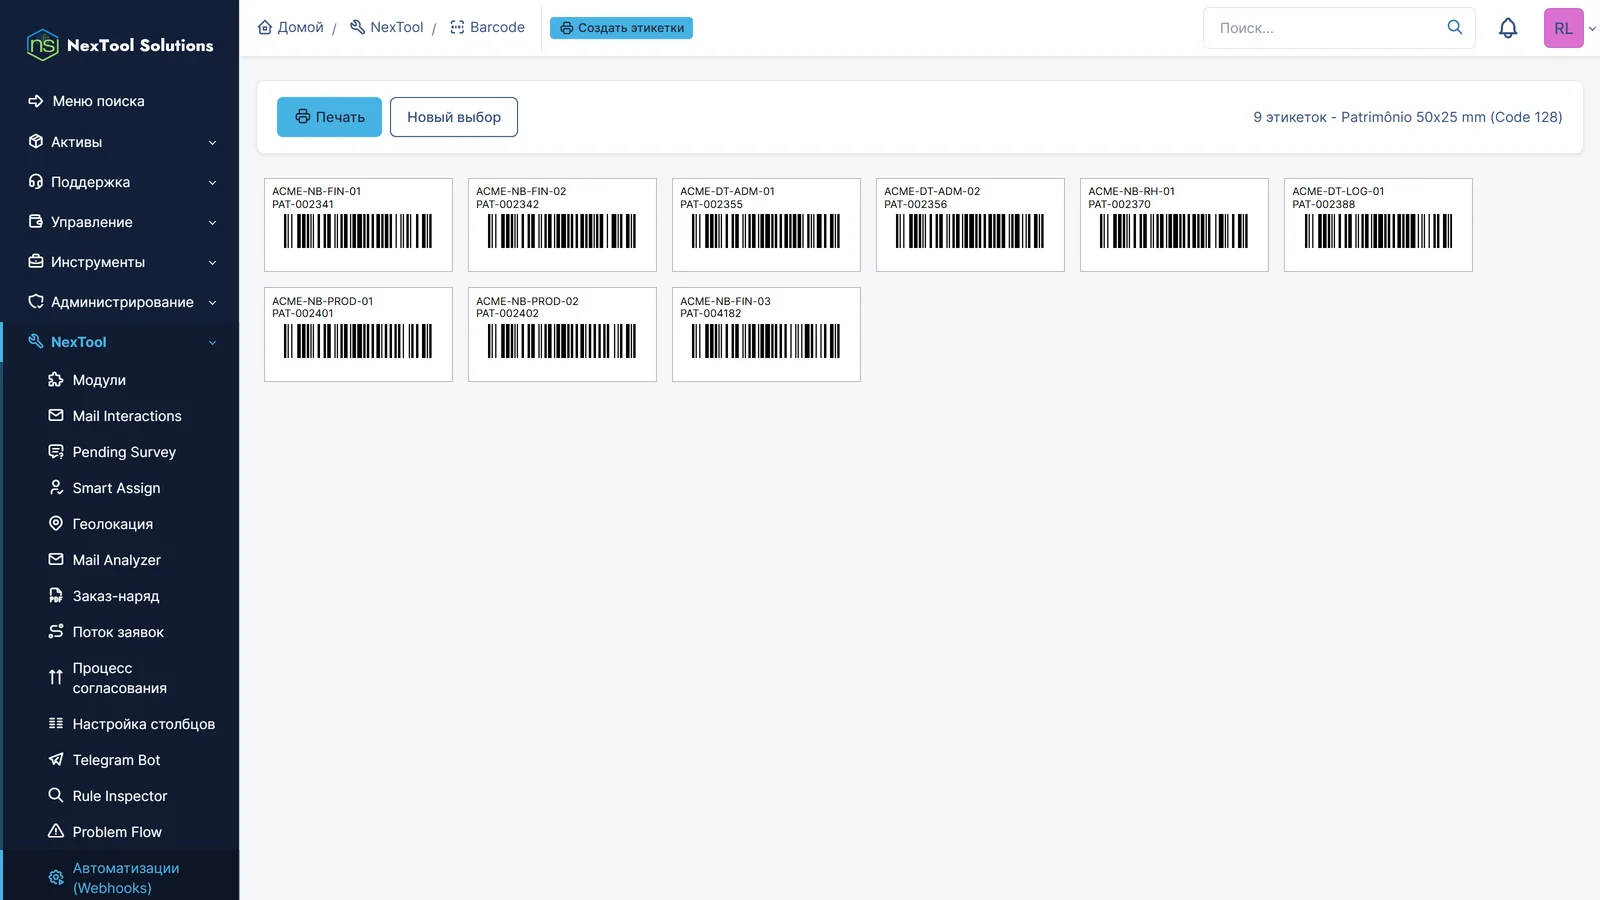Click the Геолокация pin icon

56,524
